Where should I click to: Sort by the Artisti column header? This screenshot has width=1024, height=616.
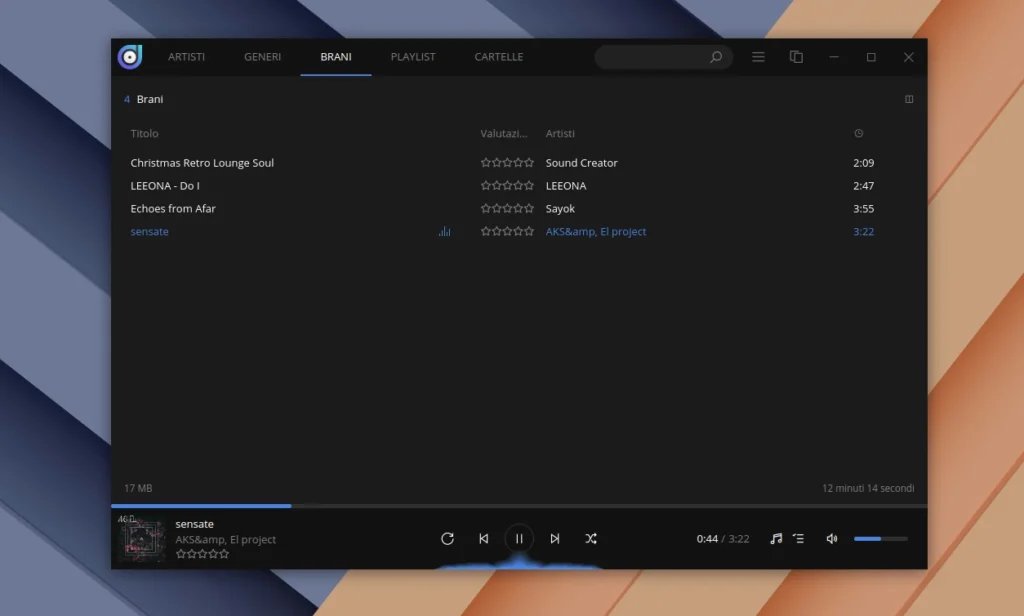[560, 133]
